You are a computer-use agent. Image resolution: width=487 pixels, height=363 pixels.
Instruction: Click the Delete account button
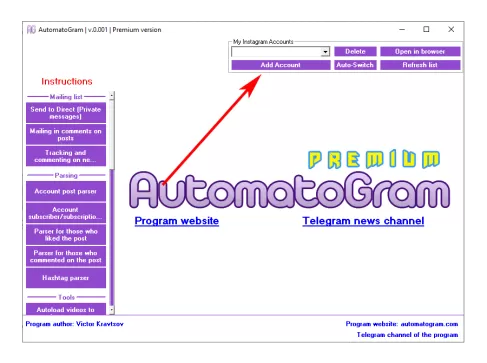355,51
